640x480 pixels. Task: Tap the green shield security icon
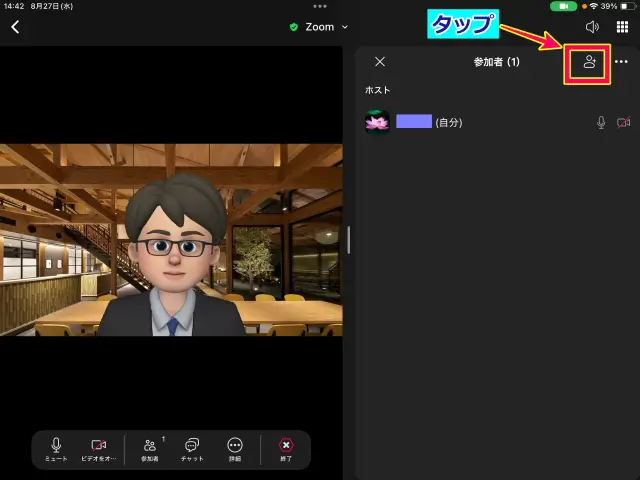pyautogui.click(x=293, y=27)
